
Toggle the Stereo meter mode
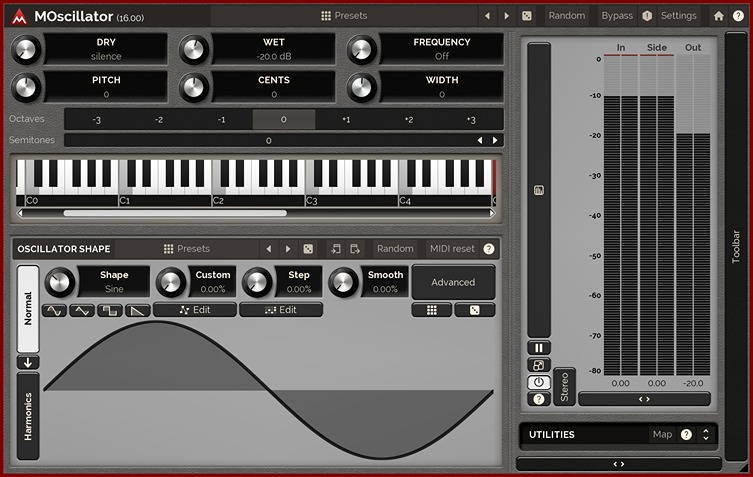[564, 387]
